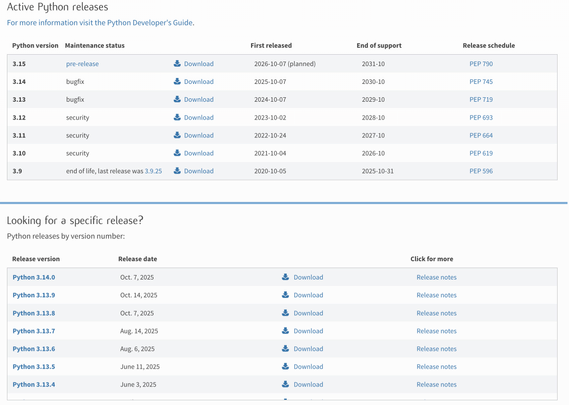Open the Python 3.13.6 release page
The image size is (569, 405).
tap(34, 349)
